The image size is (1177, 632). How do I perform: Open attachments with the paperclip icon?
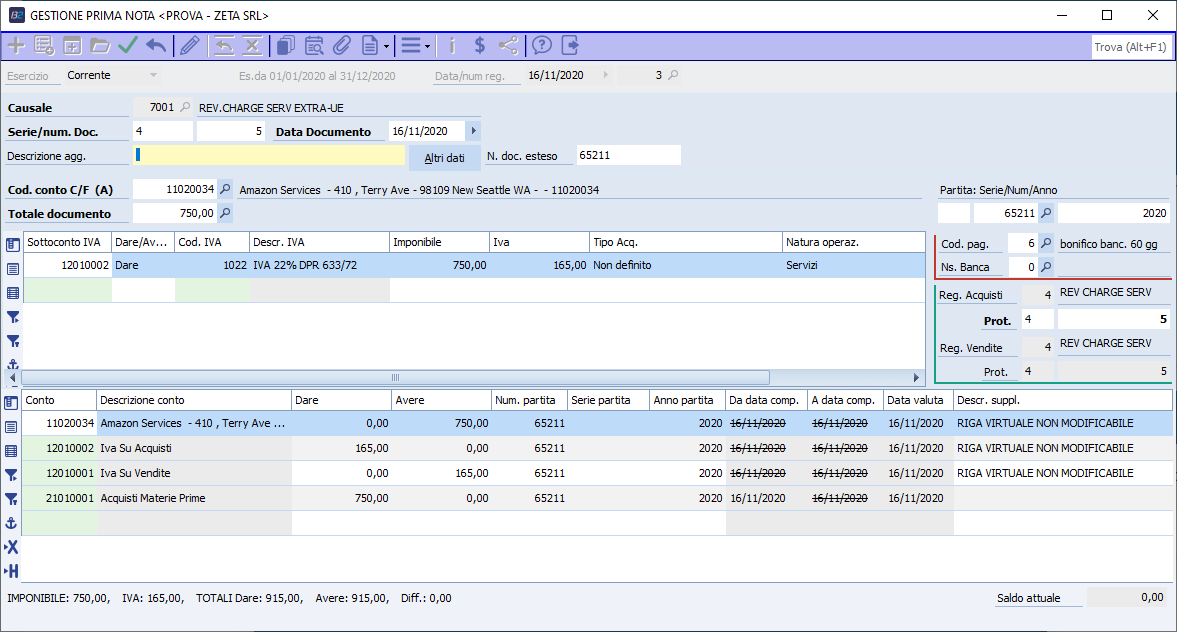342,45
